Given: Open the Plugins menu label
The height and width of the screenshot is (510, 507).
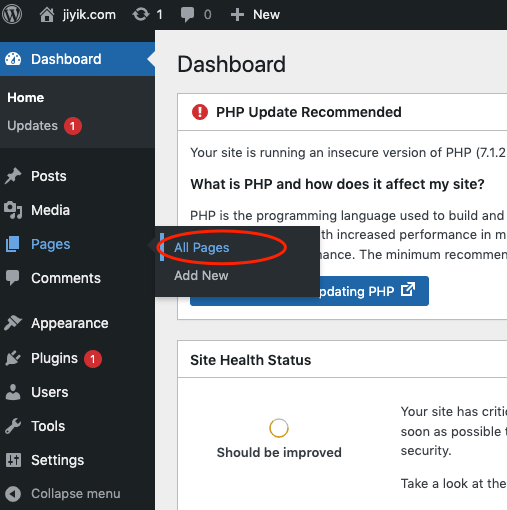Looking at the screenshot, I should click(x=54, y=358).
